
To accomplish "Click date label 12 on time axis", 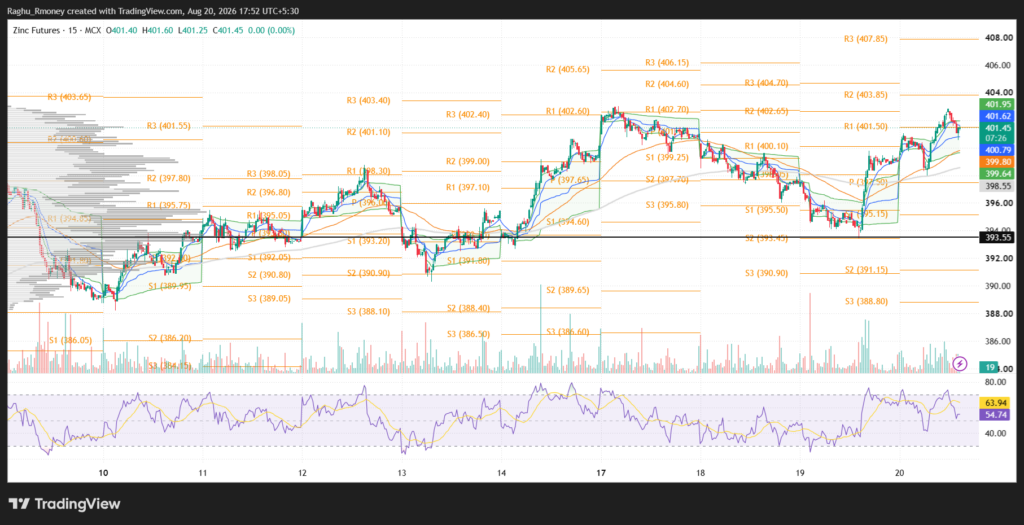I will (x=302, y=472).
